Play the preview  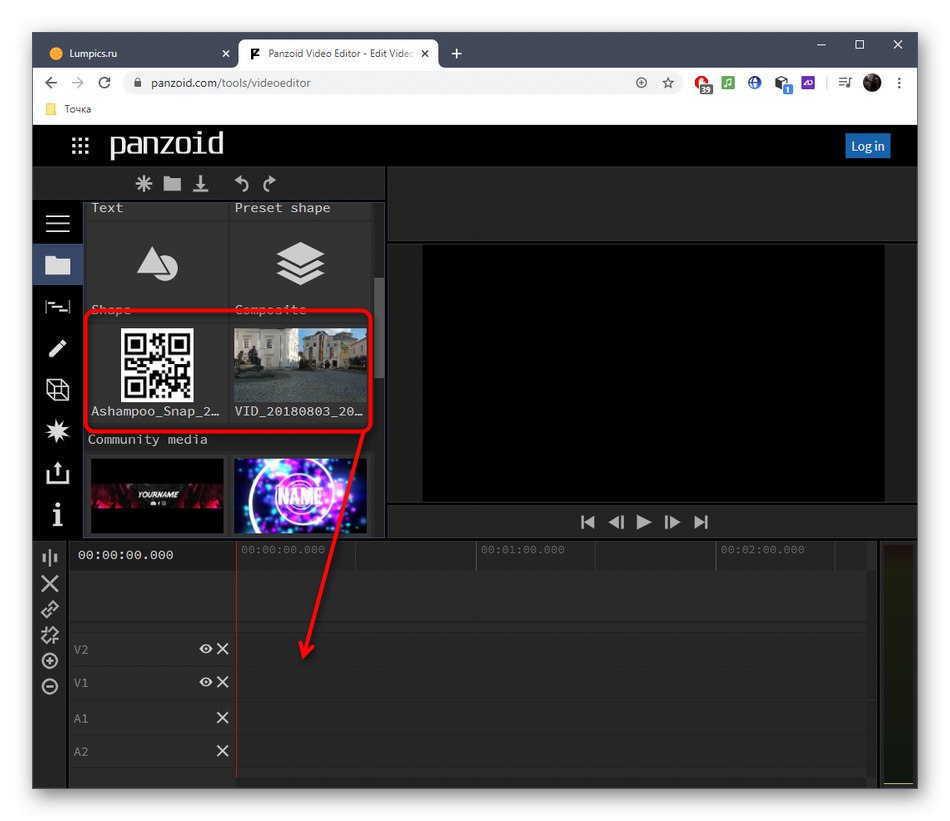[x=643, y=522]
